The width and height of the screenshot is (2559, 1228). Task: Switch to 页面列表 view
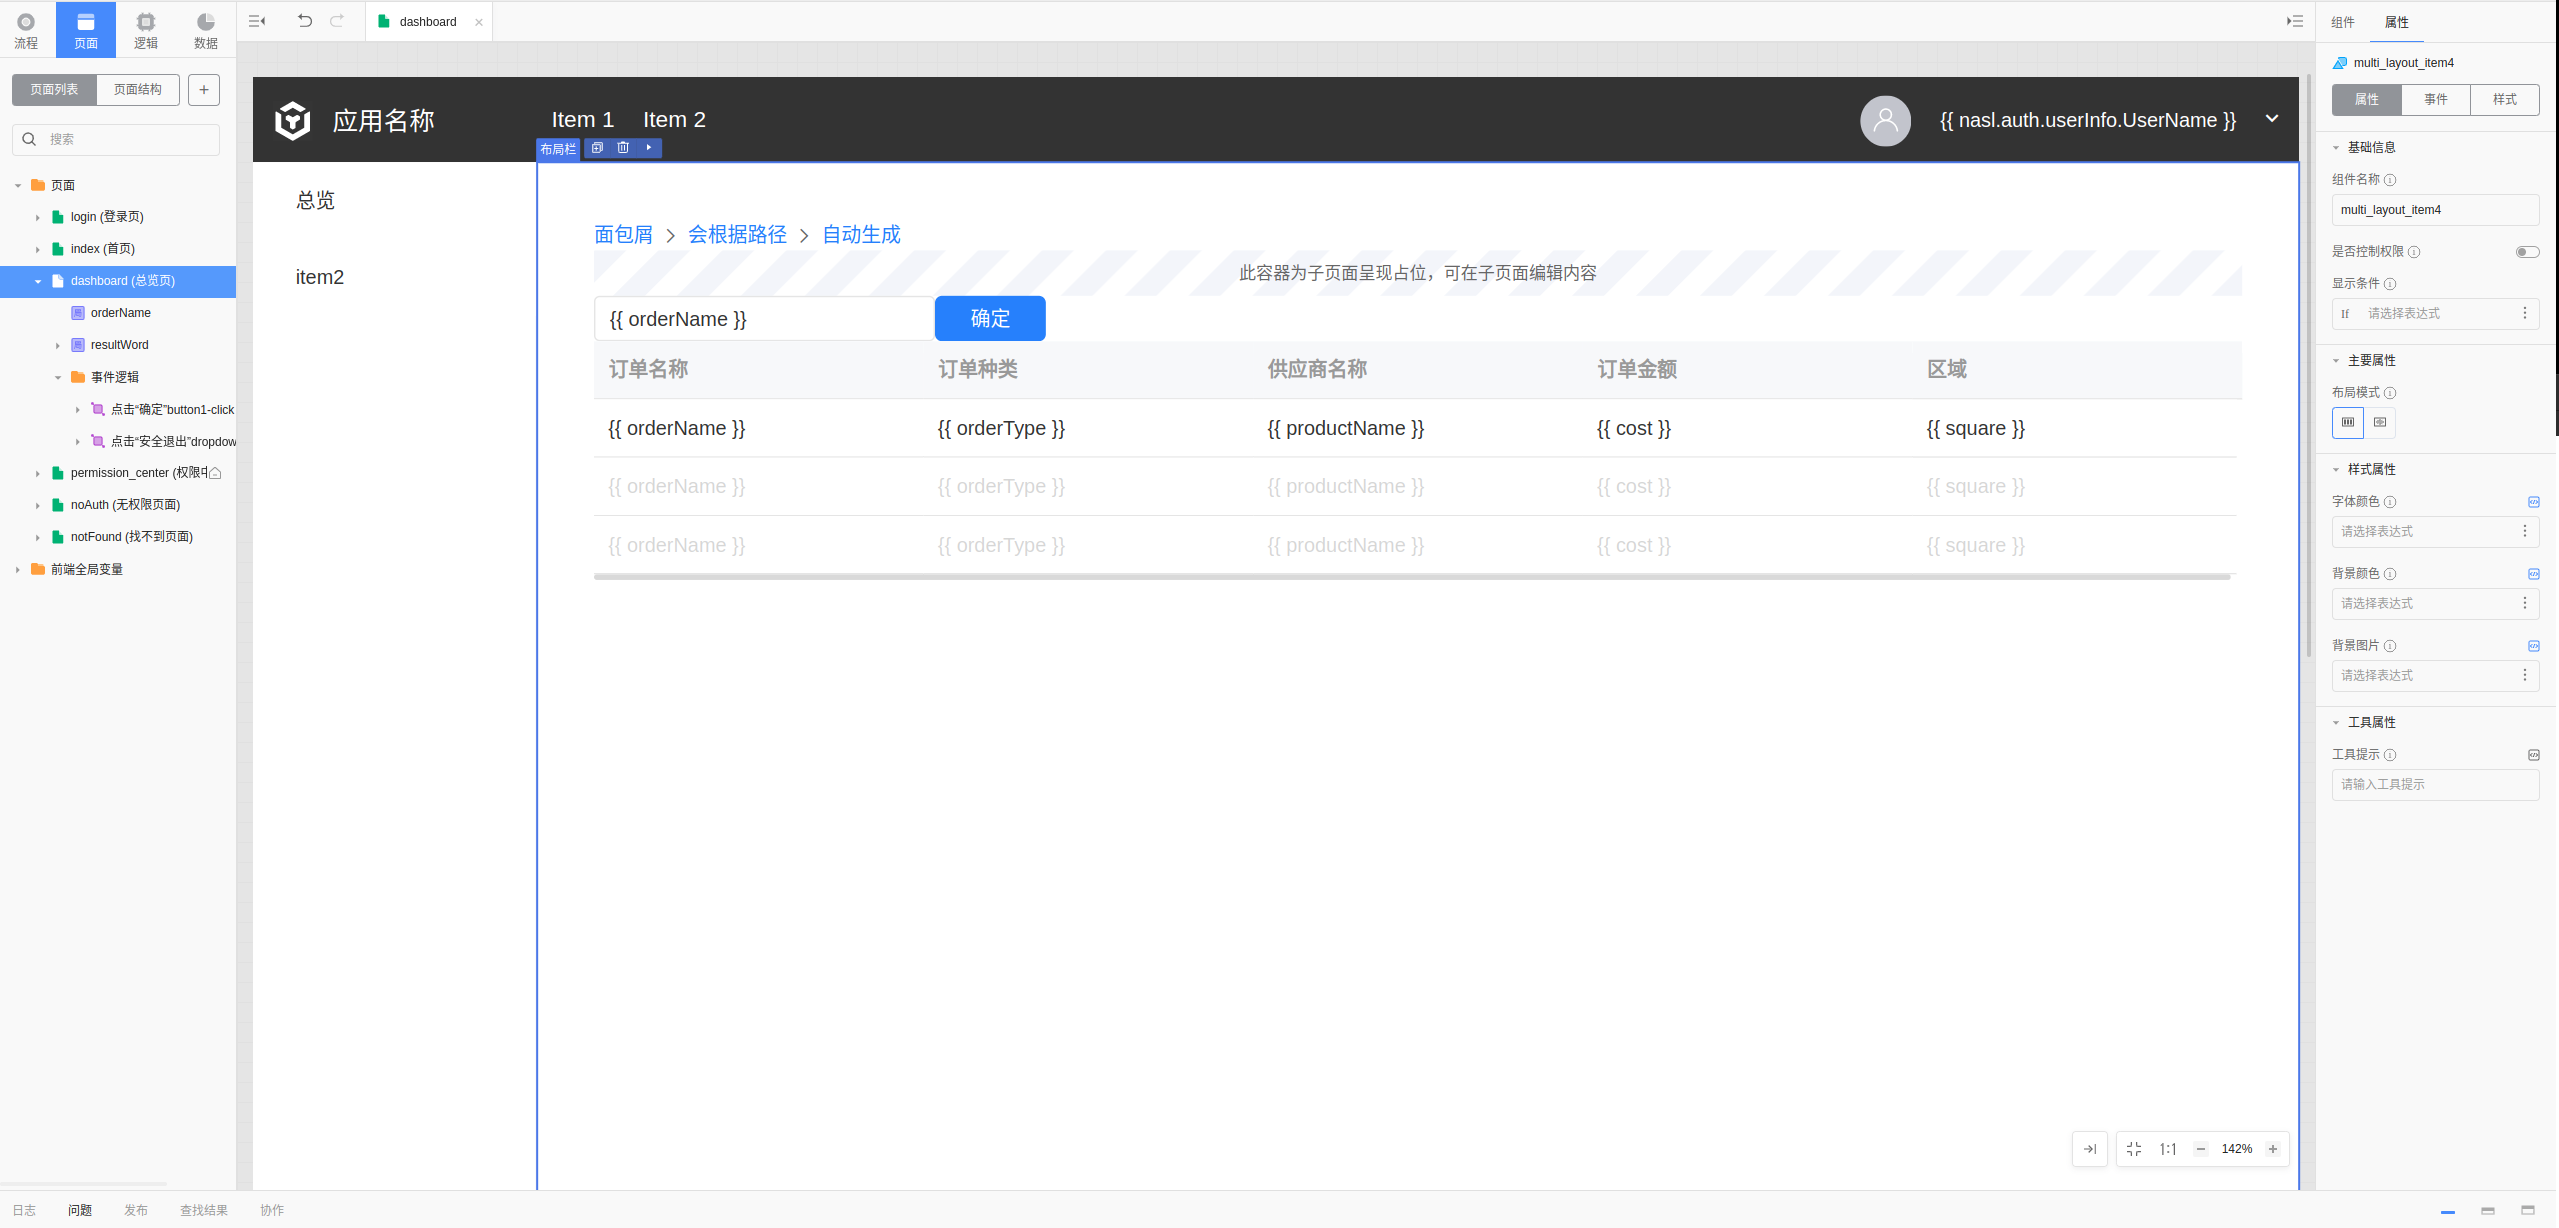(x=54, y=90)
